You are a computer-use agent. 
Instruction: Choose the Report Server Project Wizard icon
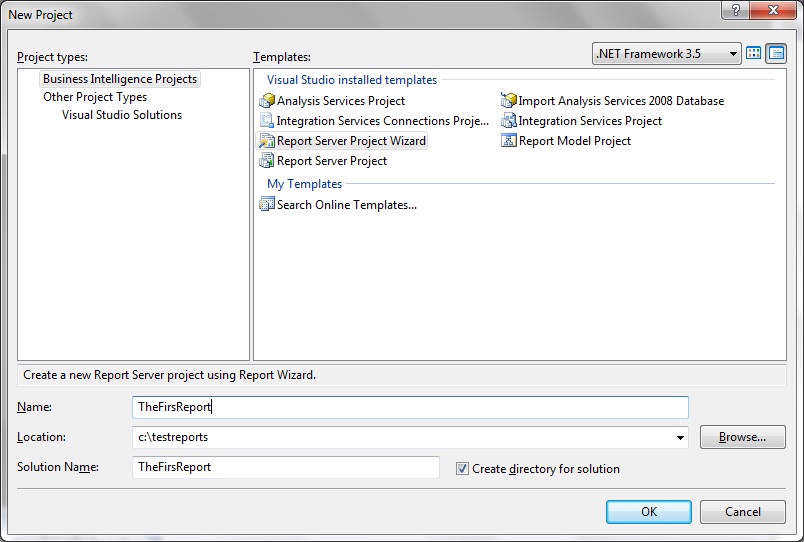pos(267,140)
